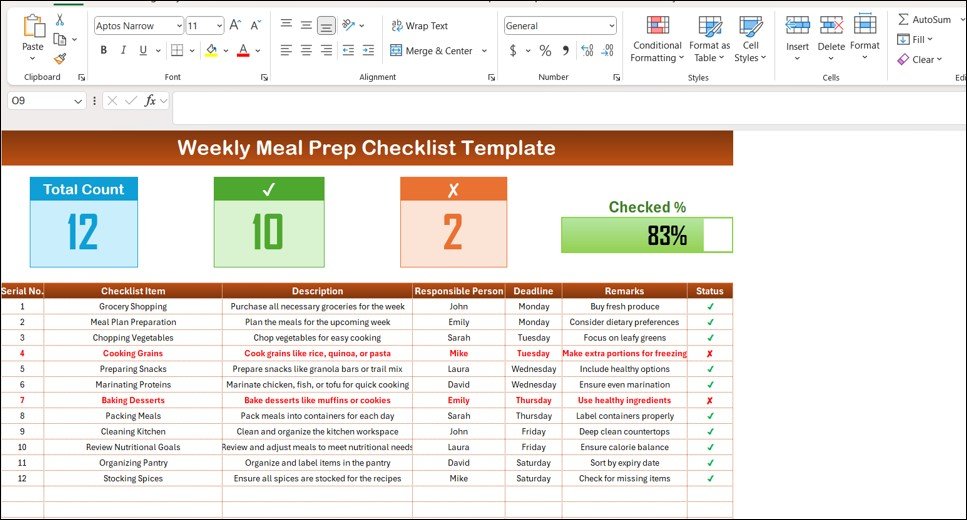Screen dimensions: 967x520
Task: Select the Responsible Person column header
Action: 458,291
